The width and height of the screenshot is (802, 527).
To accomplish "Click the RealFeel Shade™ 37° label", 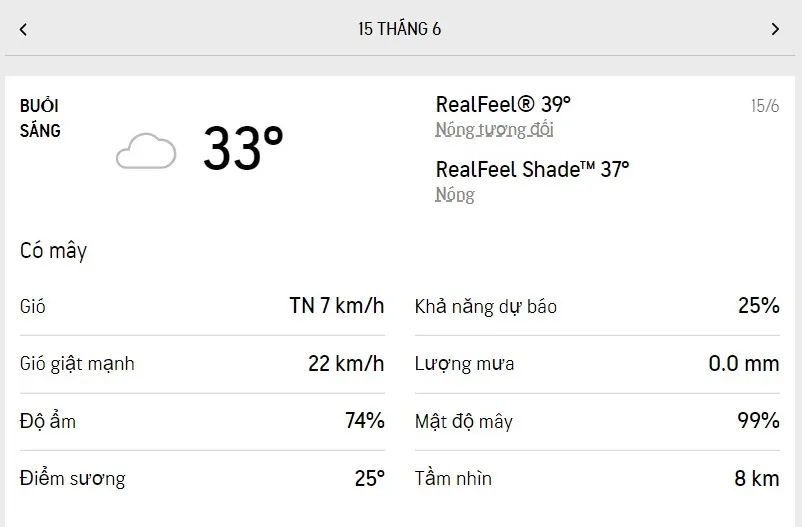I will point(532,169).
